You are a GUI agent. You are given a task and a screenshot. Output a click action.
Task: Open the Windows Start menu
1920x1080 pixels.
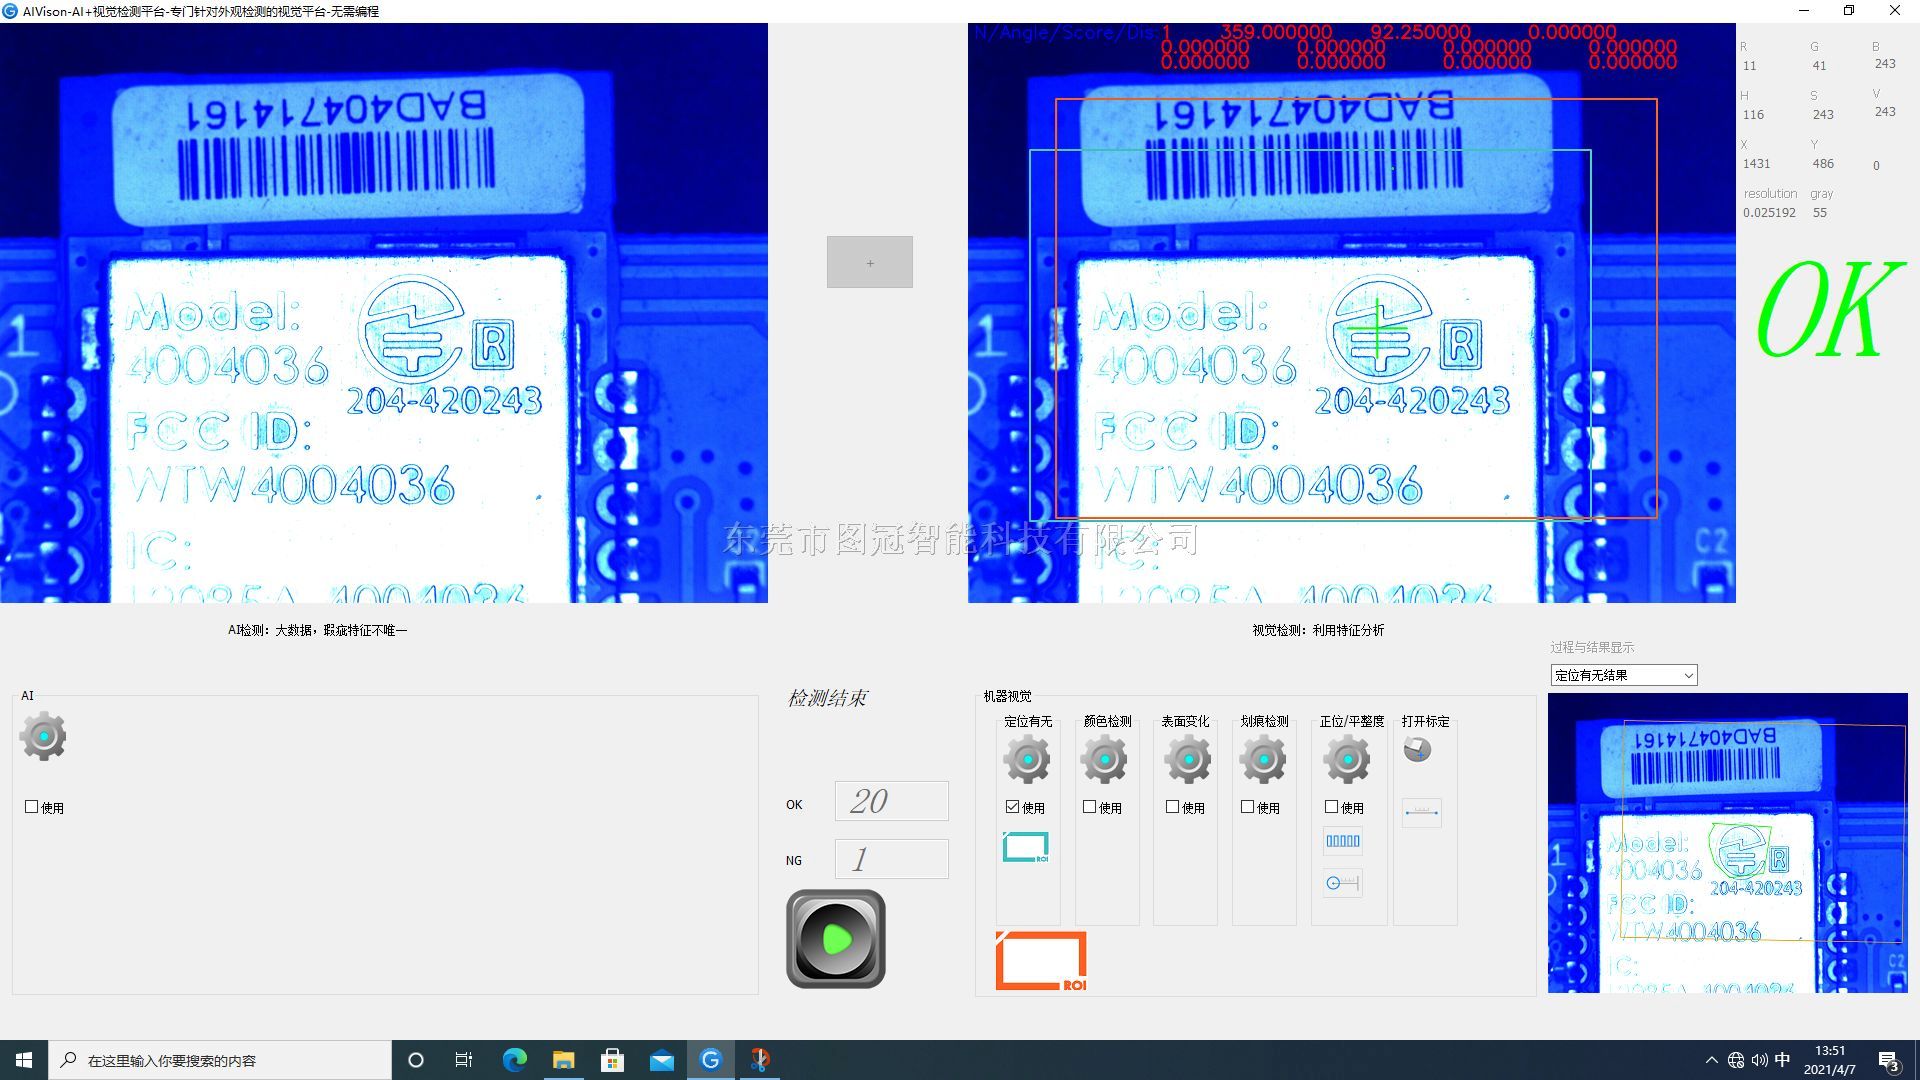click(24, 1060)
